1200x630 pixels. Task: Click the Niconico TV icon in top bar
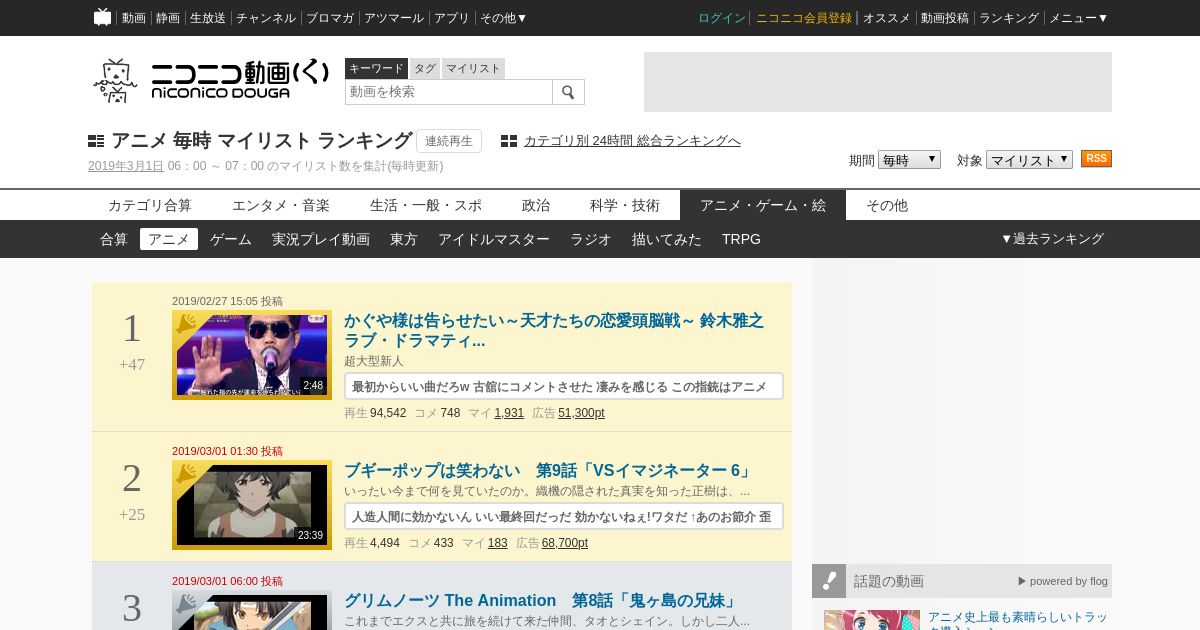[x=102, y=17]
